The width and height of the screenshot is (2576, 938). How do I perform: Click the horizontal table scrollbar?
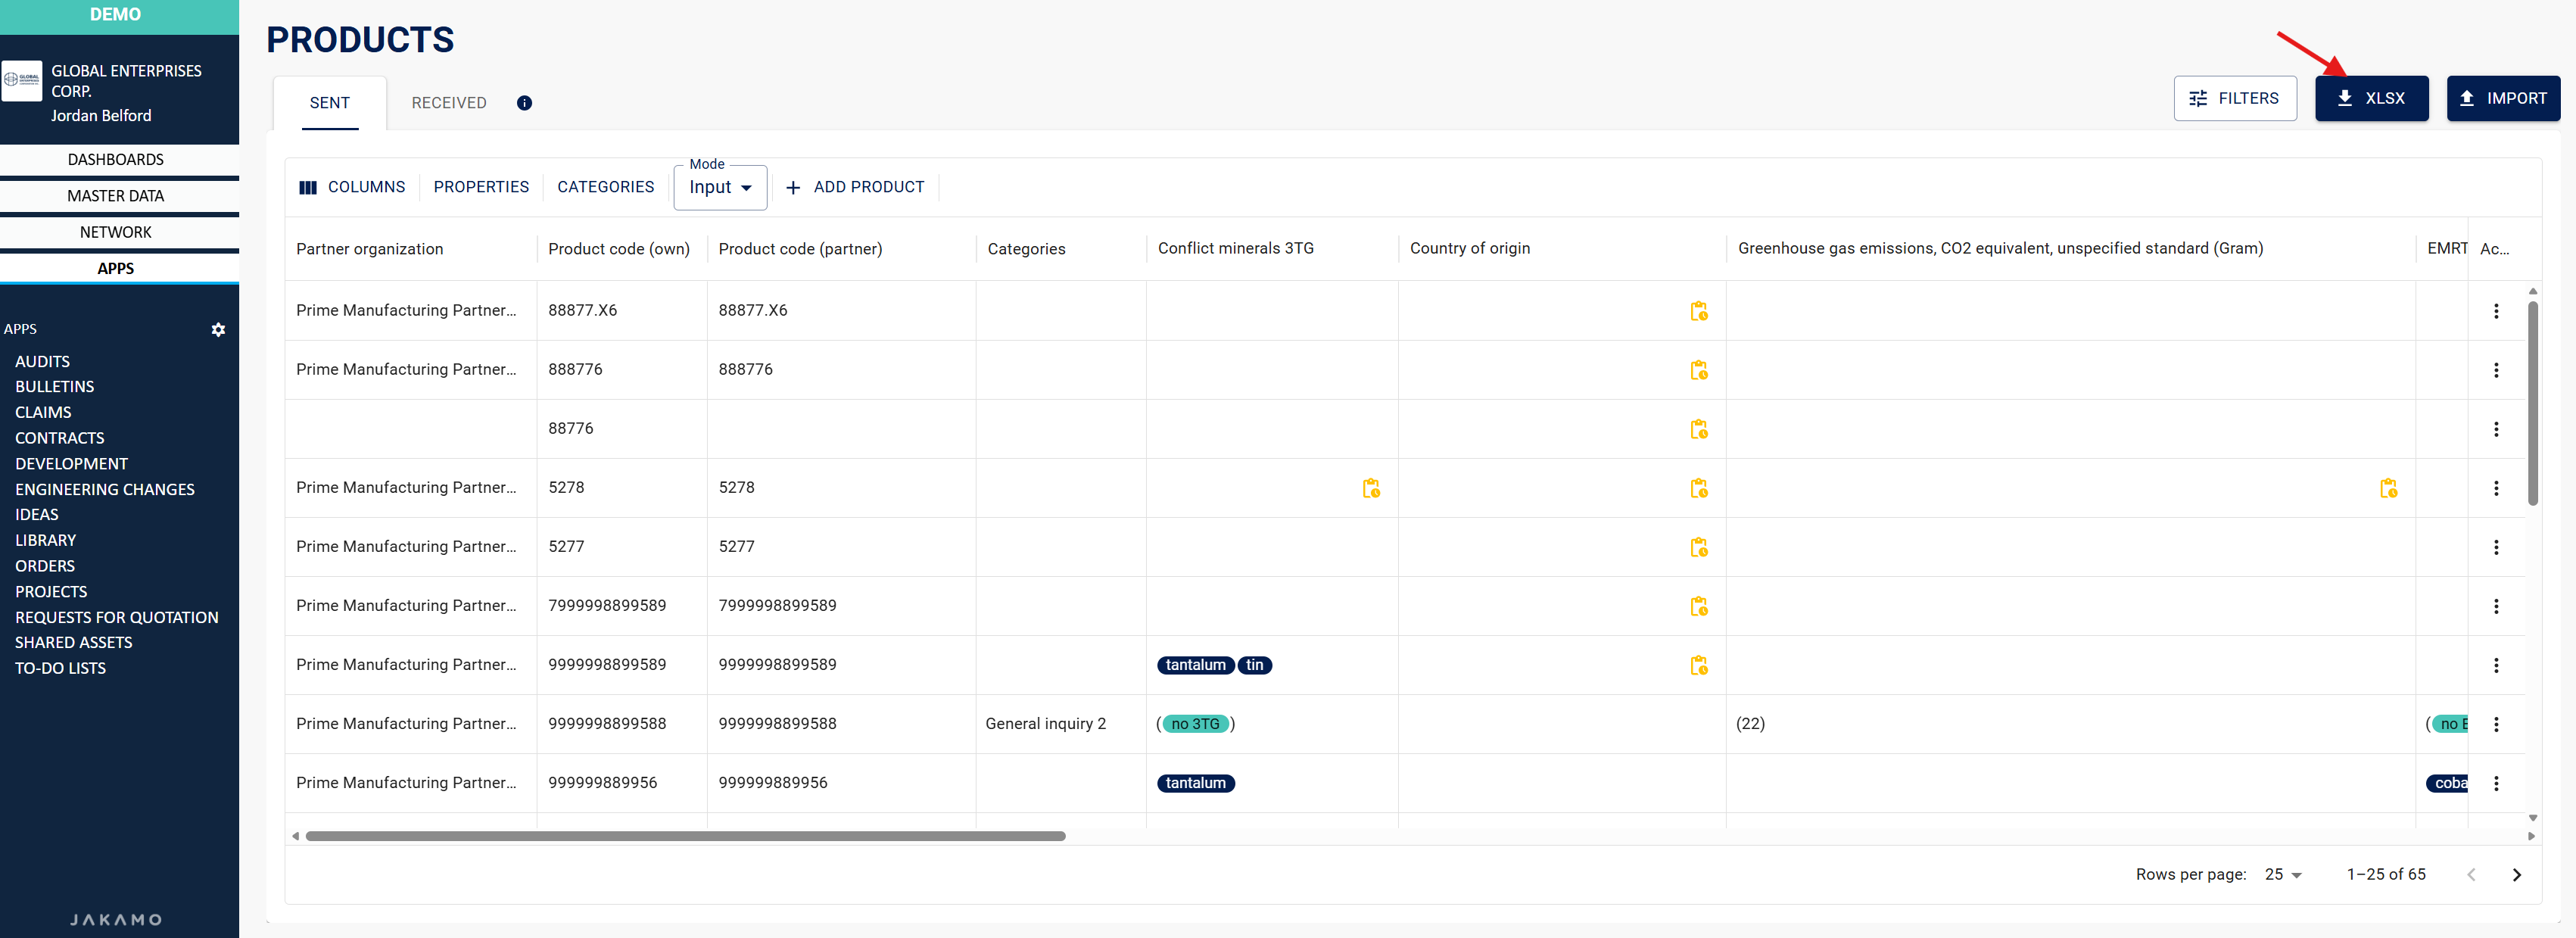pyautogui.click(x=685, y=836)
